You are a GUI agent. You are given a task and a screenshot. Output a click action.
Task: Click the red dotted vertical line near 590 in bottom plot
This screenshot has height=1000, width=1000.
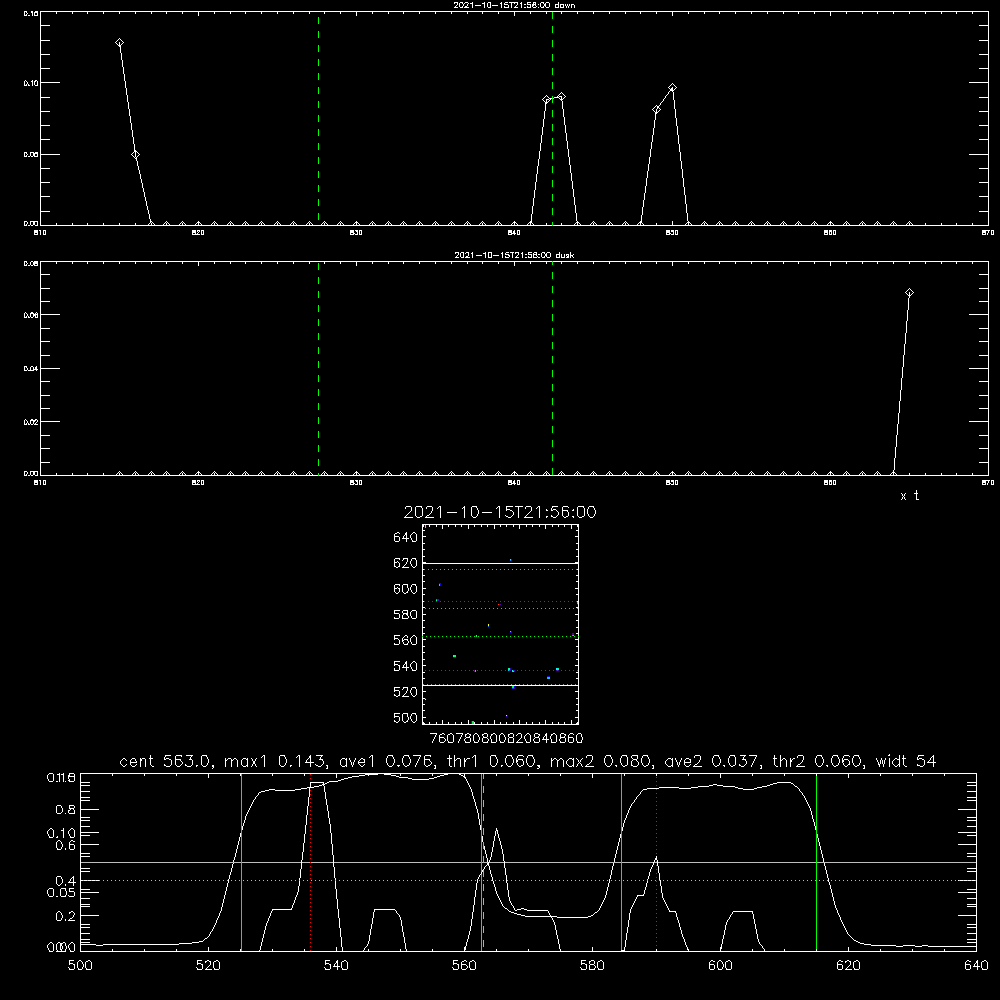(x=656, y=862)
